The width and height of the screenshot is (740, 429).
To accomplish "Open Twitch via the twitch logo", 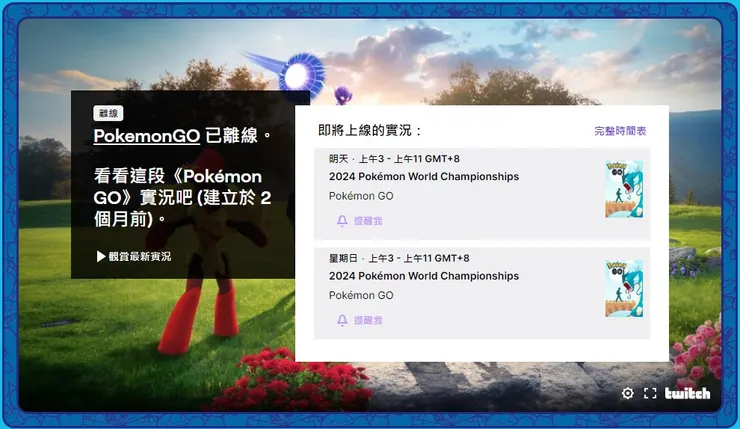I will [687, 393].
